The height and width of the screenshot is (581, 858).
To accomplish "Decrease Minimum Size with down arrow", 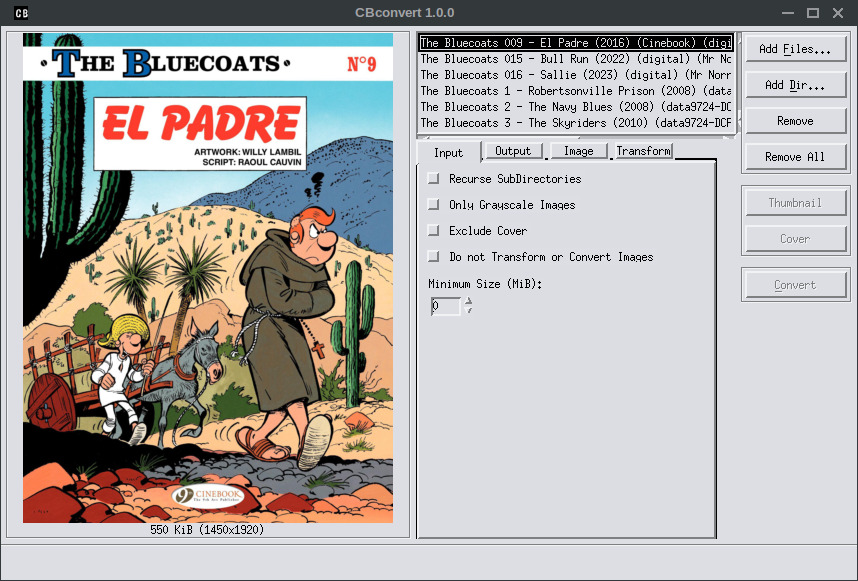I will point(469,311).
